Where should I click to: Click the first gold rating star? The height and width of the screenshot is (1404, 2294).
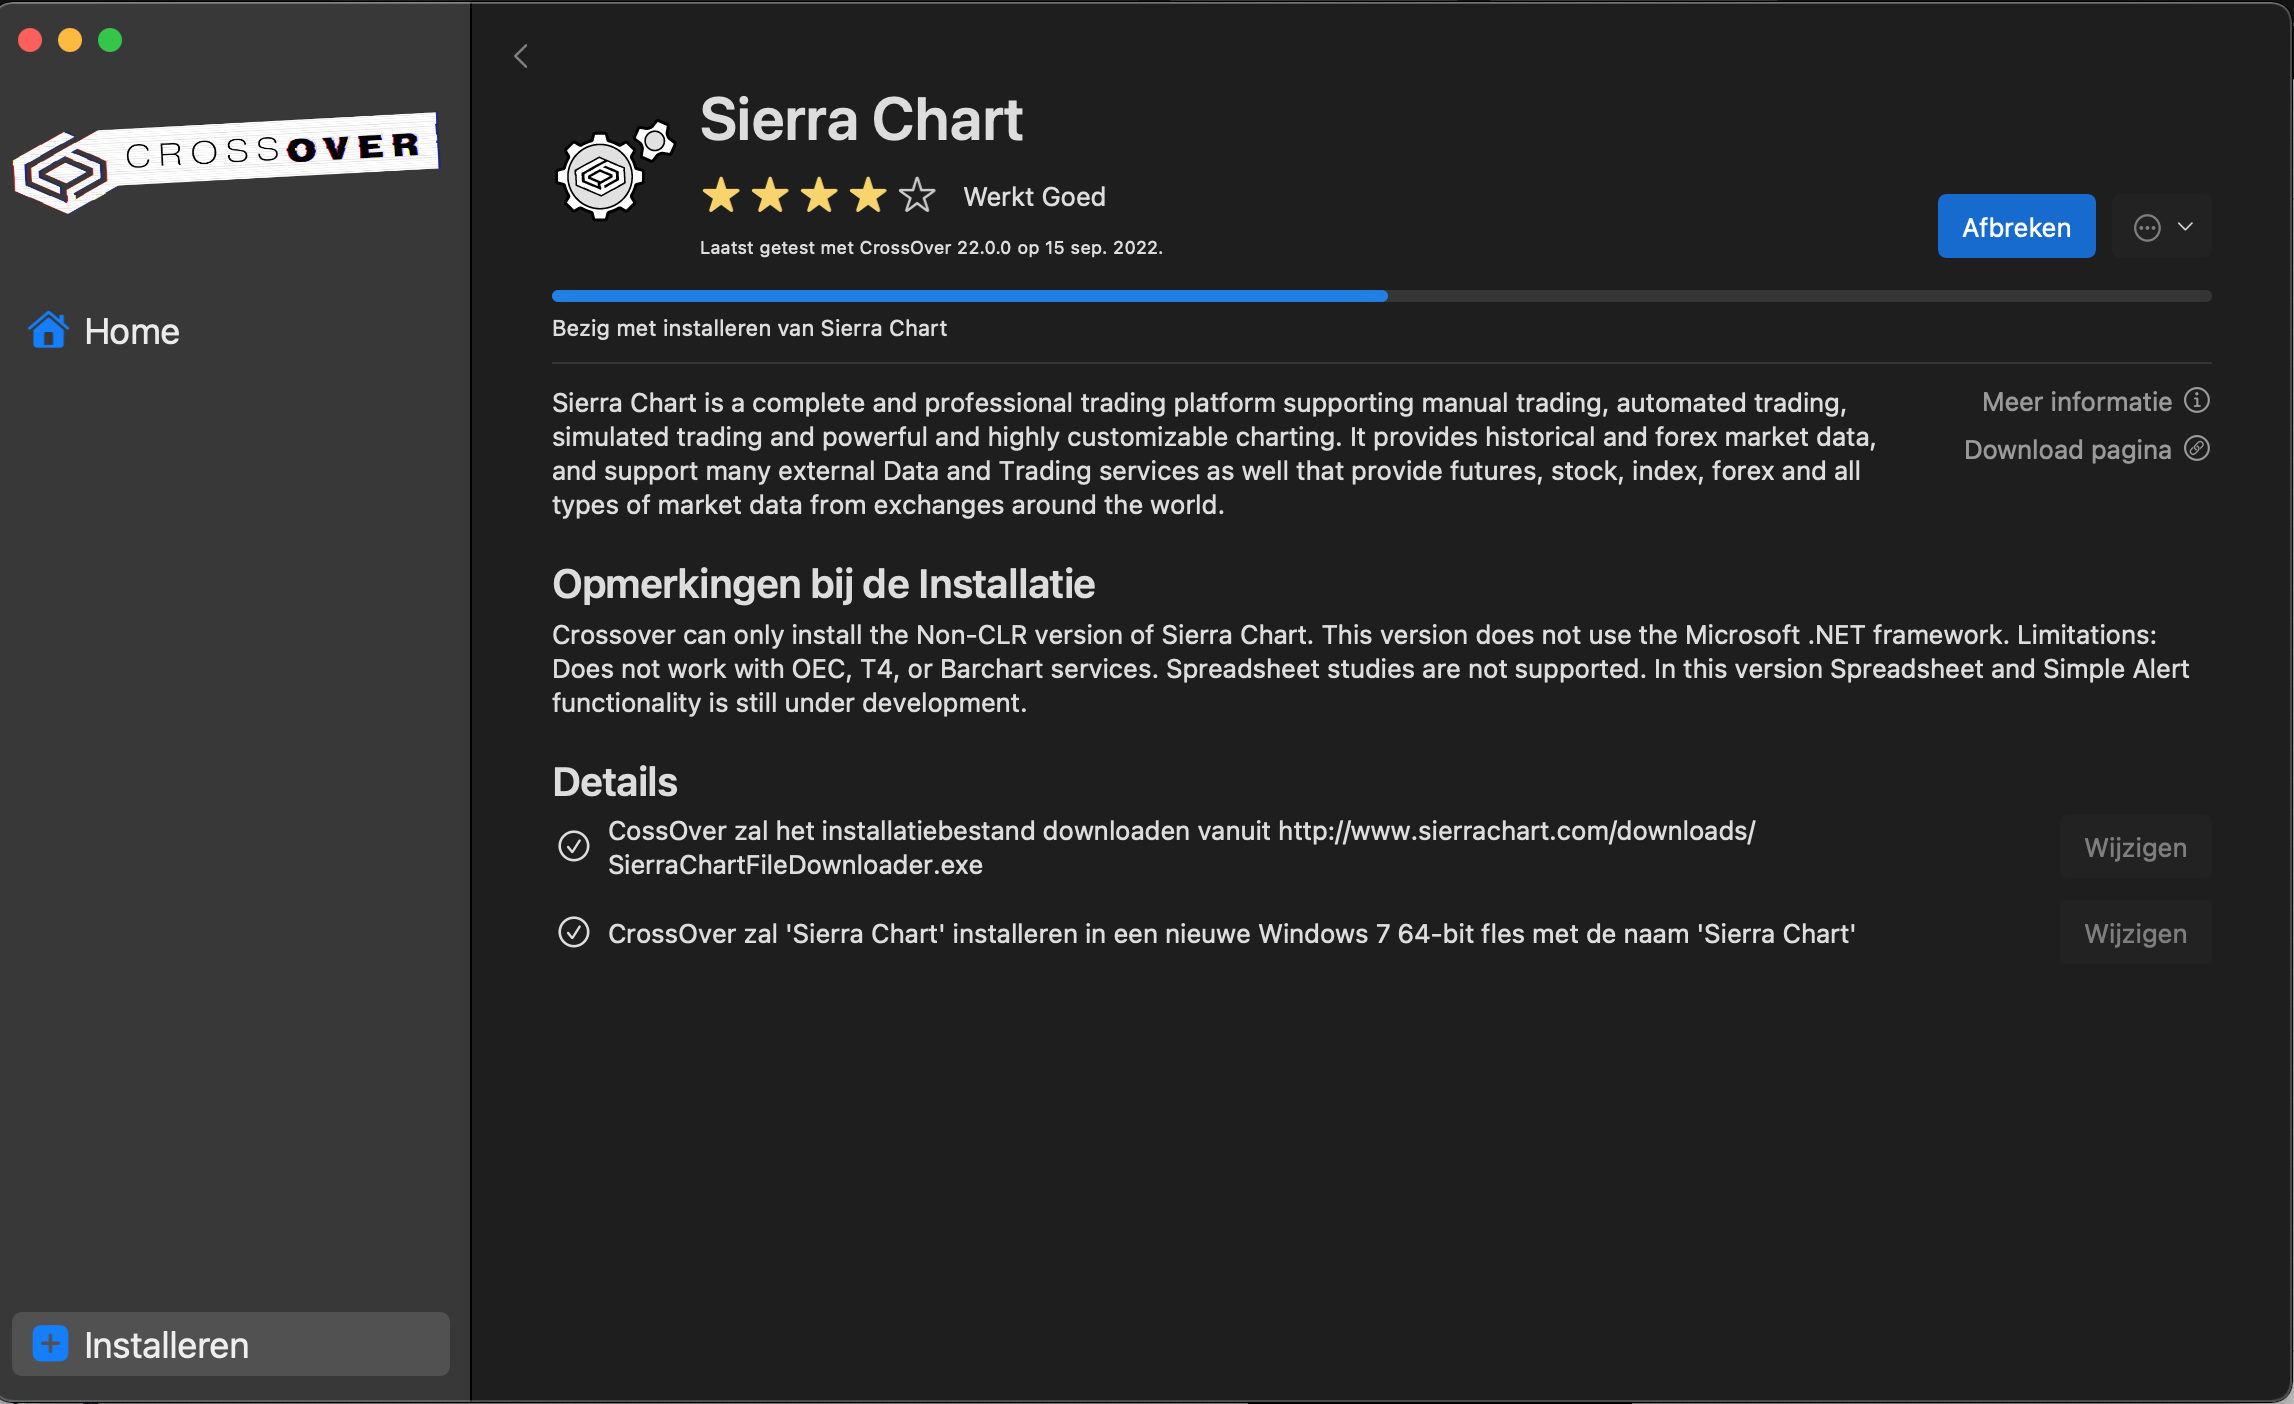click(x=721, y=196)
